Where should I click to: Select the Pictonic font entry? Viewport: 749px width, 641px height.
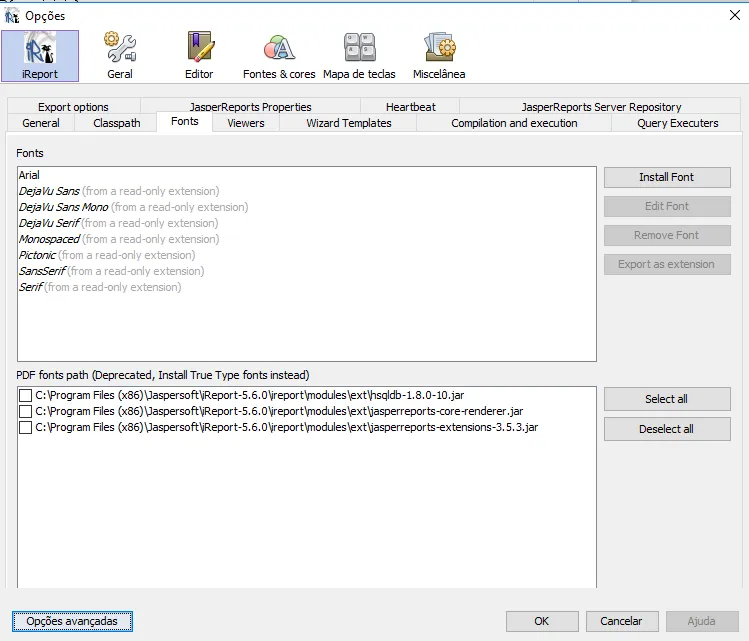click(x=307, y=255)
